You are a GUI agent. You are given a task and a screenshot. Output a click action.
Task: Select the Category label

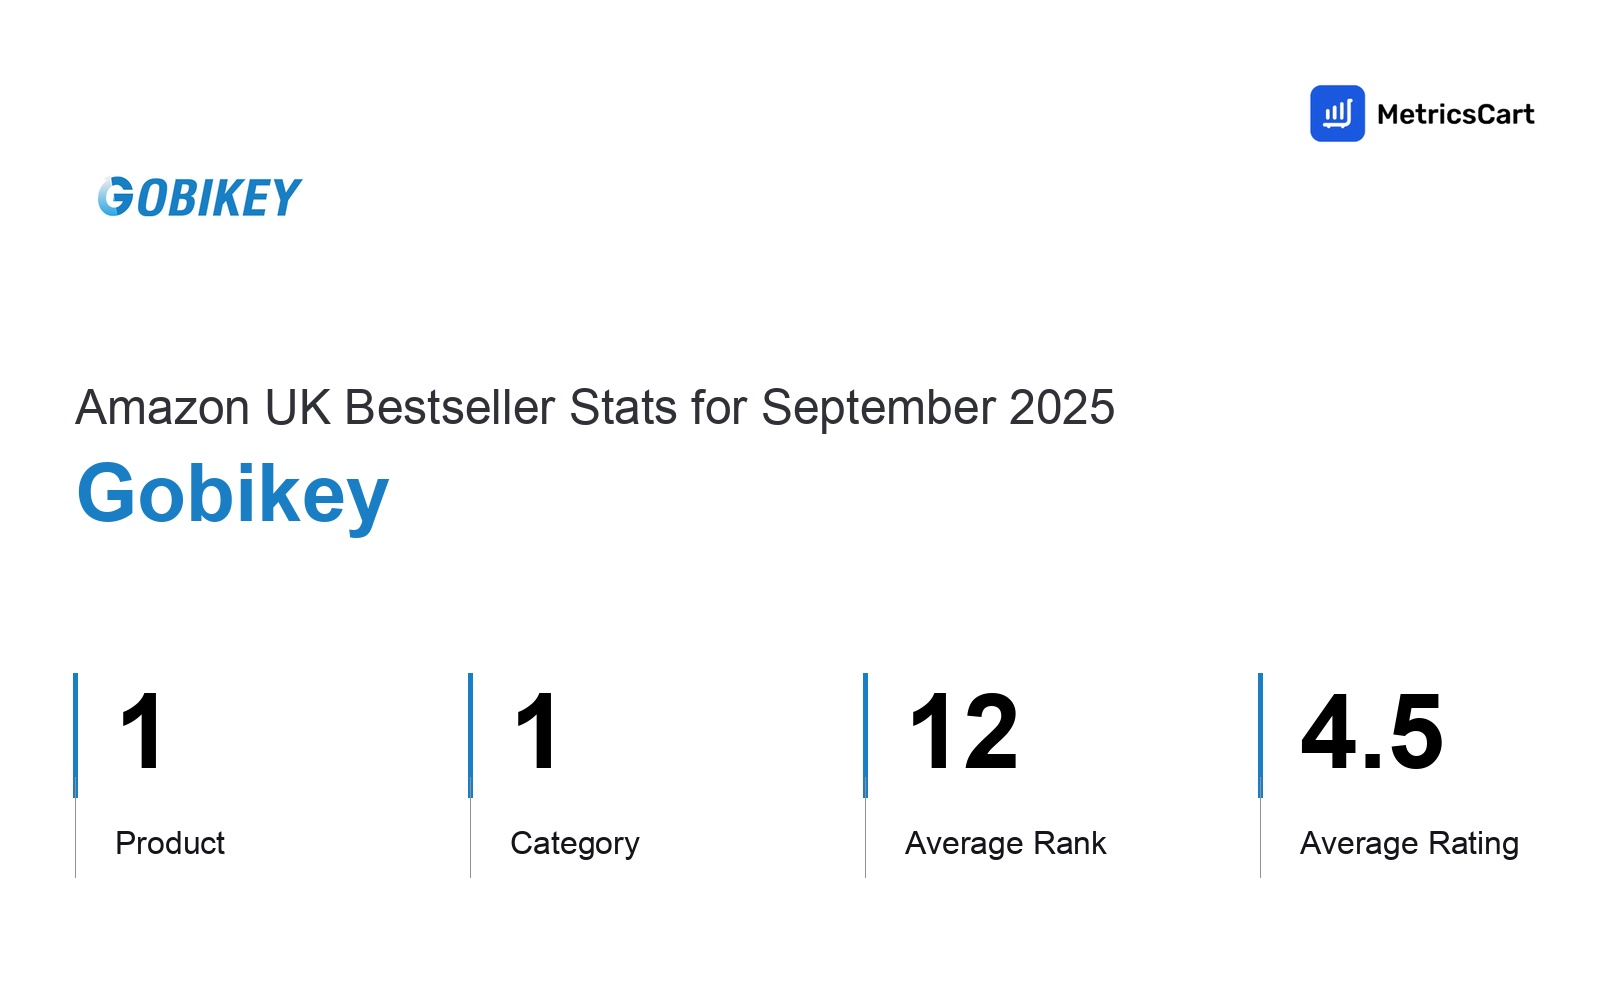[x=574, y=843]
